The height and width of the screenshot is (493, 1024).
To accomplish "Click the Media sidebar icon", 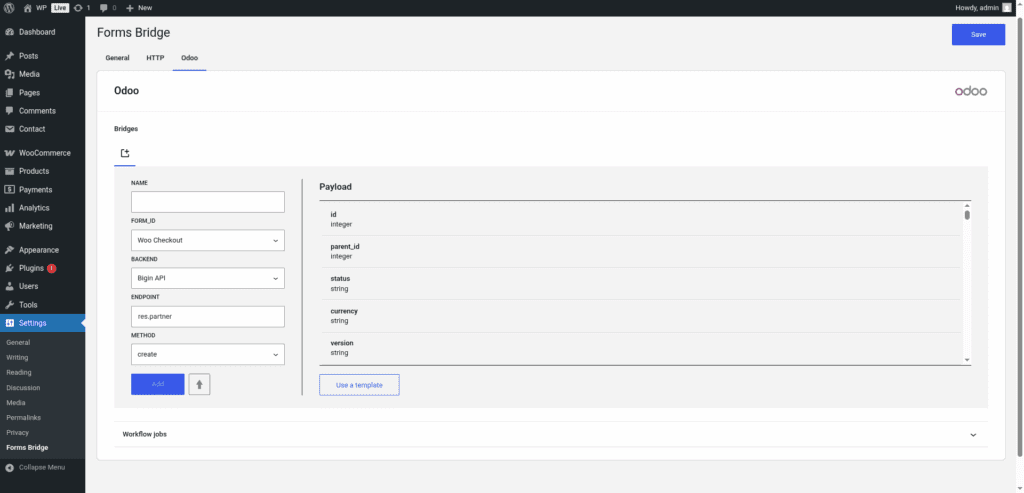I will (x=10, y=74).
